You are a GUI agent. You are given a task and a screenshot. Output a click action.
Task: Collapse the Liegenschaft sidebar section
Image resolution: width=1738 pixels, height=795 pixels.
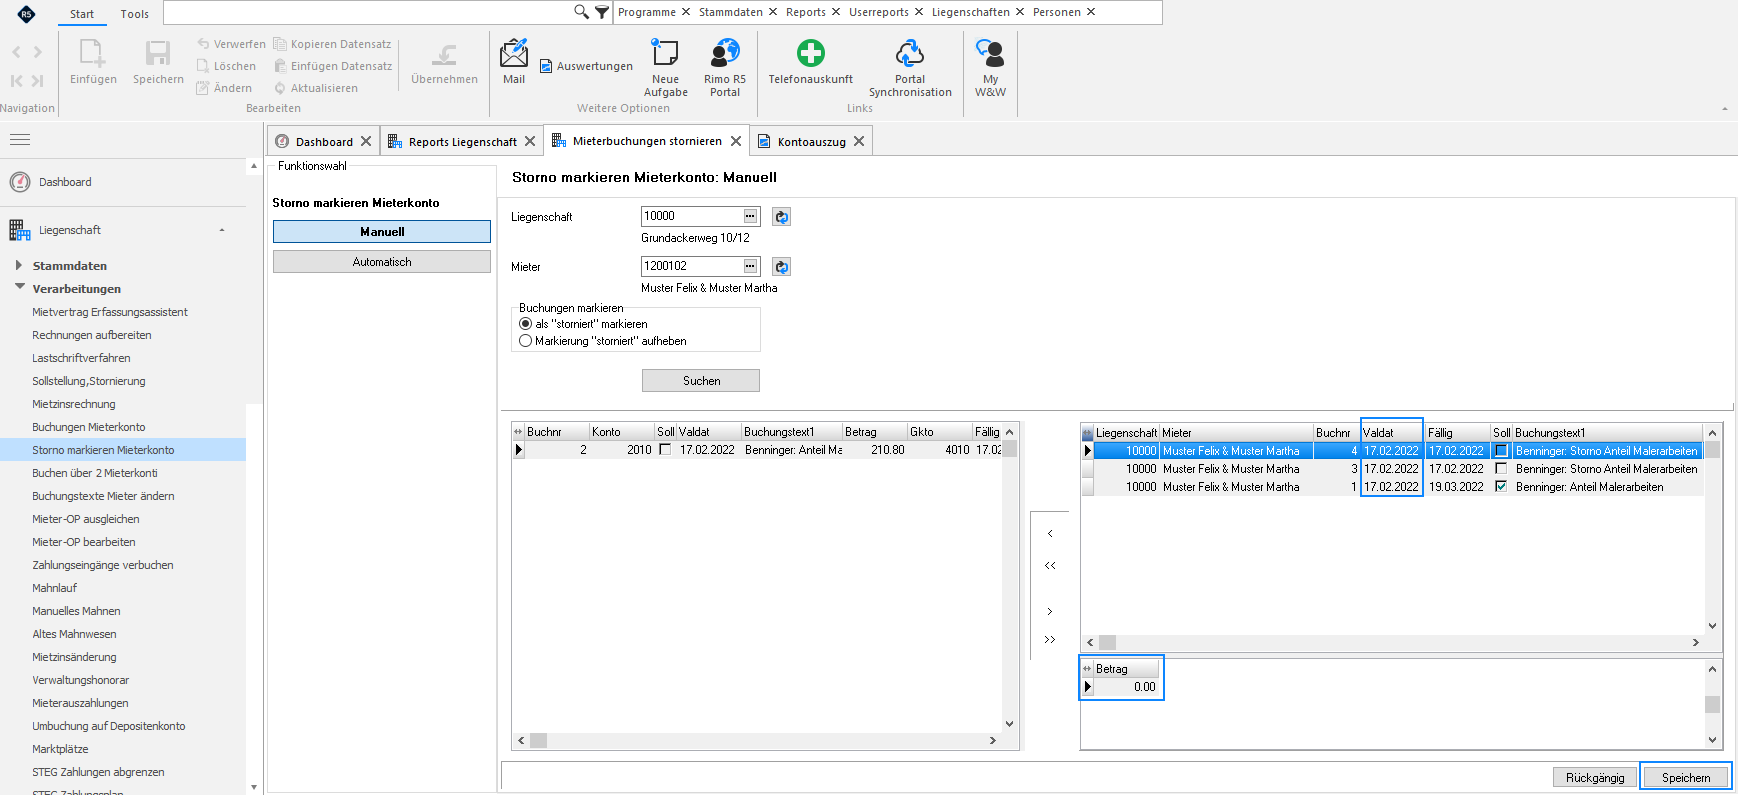click(x=222, y=230)
